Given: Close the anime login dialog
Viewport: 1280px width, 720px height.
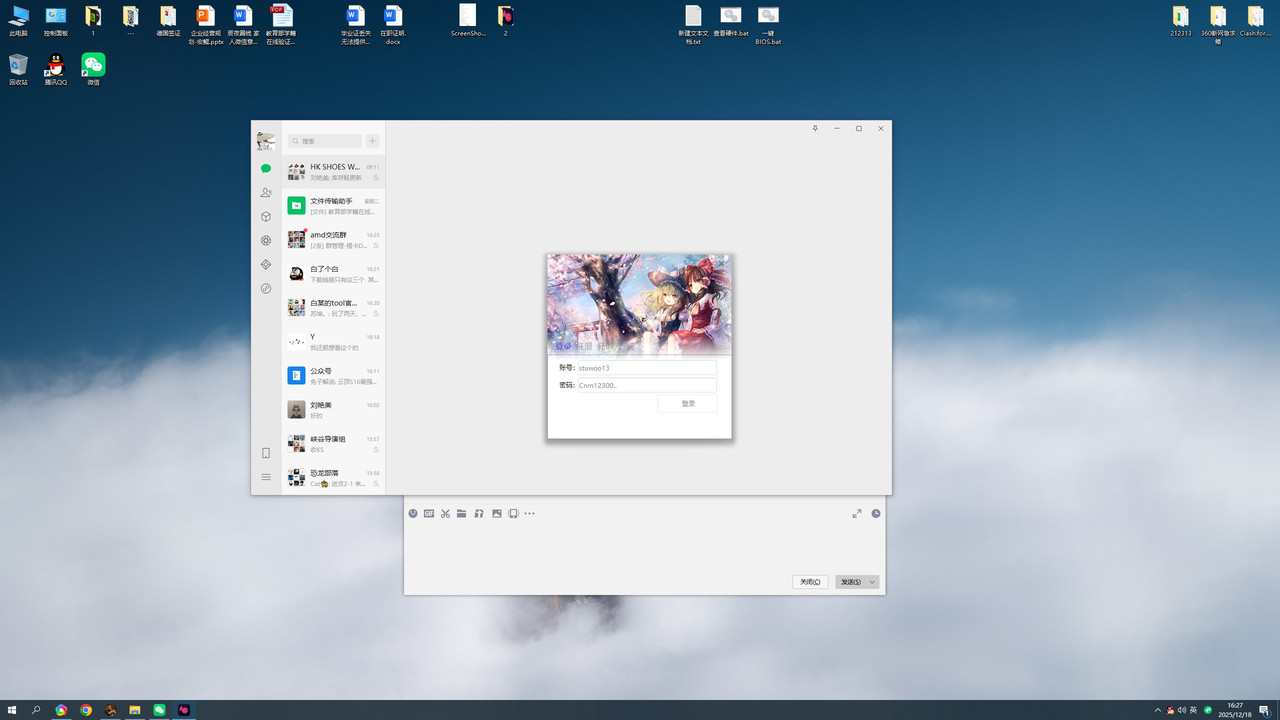Looking at the screenshot, I should pos(721,263).
